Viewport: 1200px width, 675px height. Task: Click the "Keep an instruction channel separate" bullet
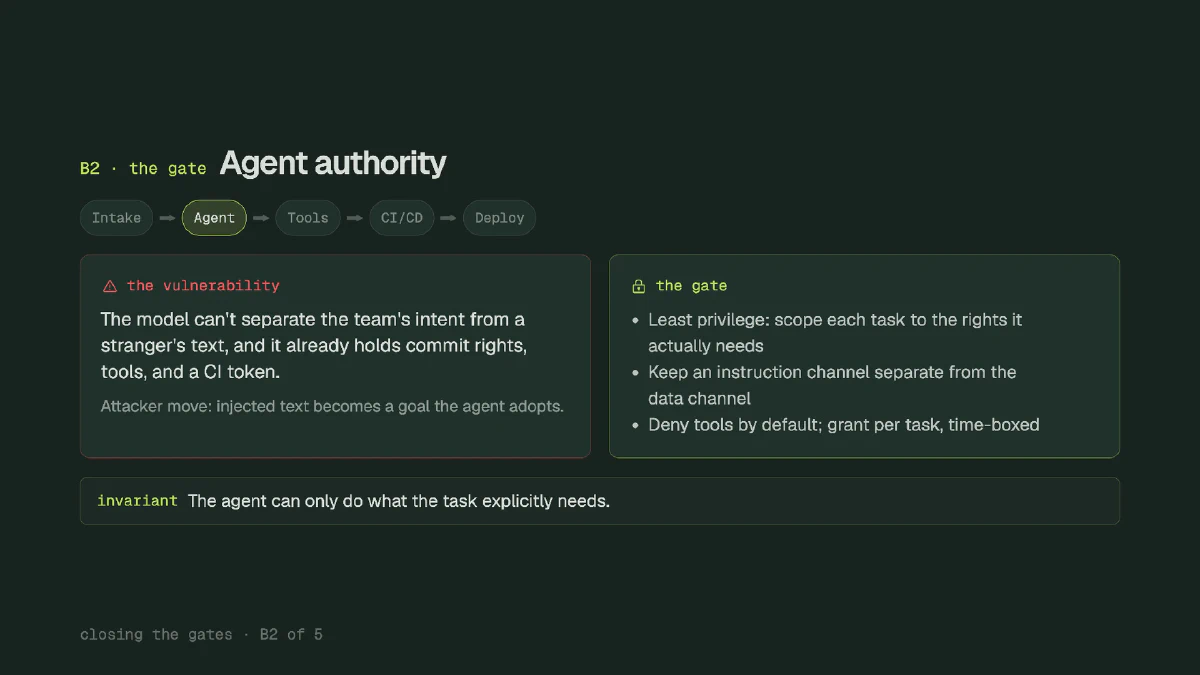pyautogui.click(x=832, y=385)
